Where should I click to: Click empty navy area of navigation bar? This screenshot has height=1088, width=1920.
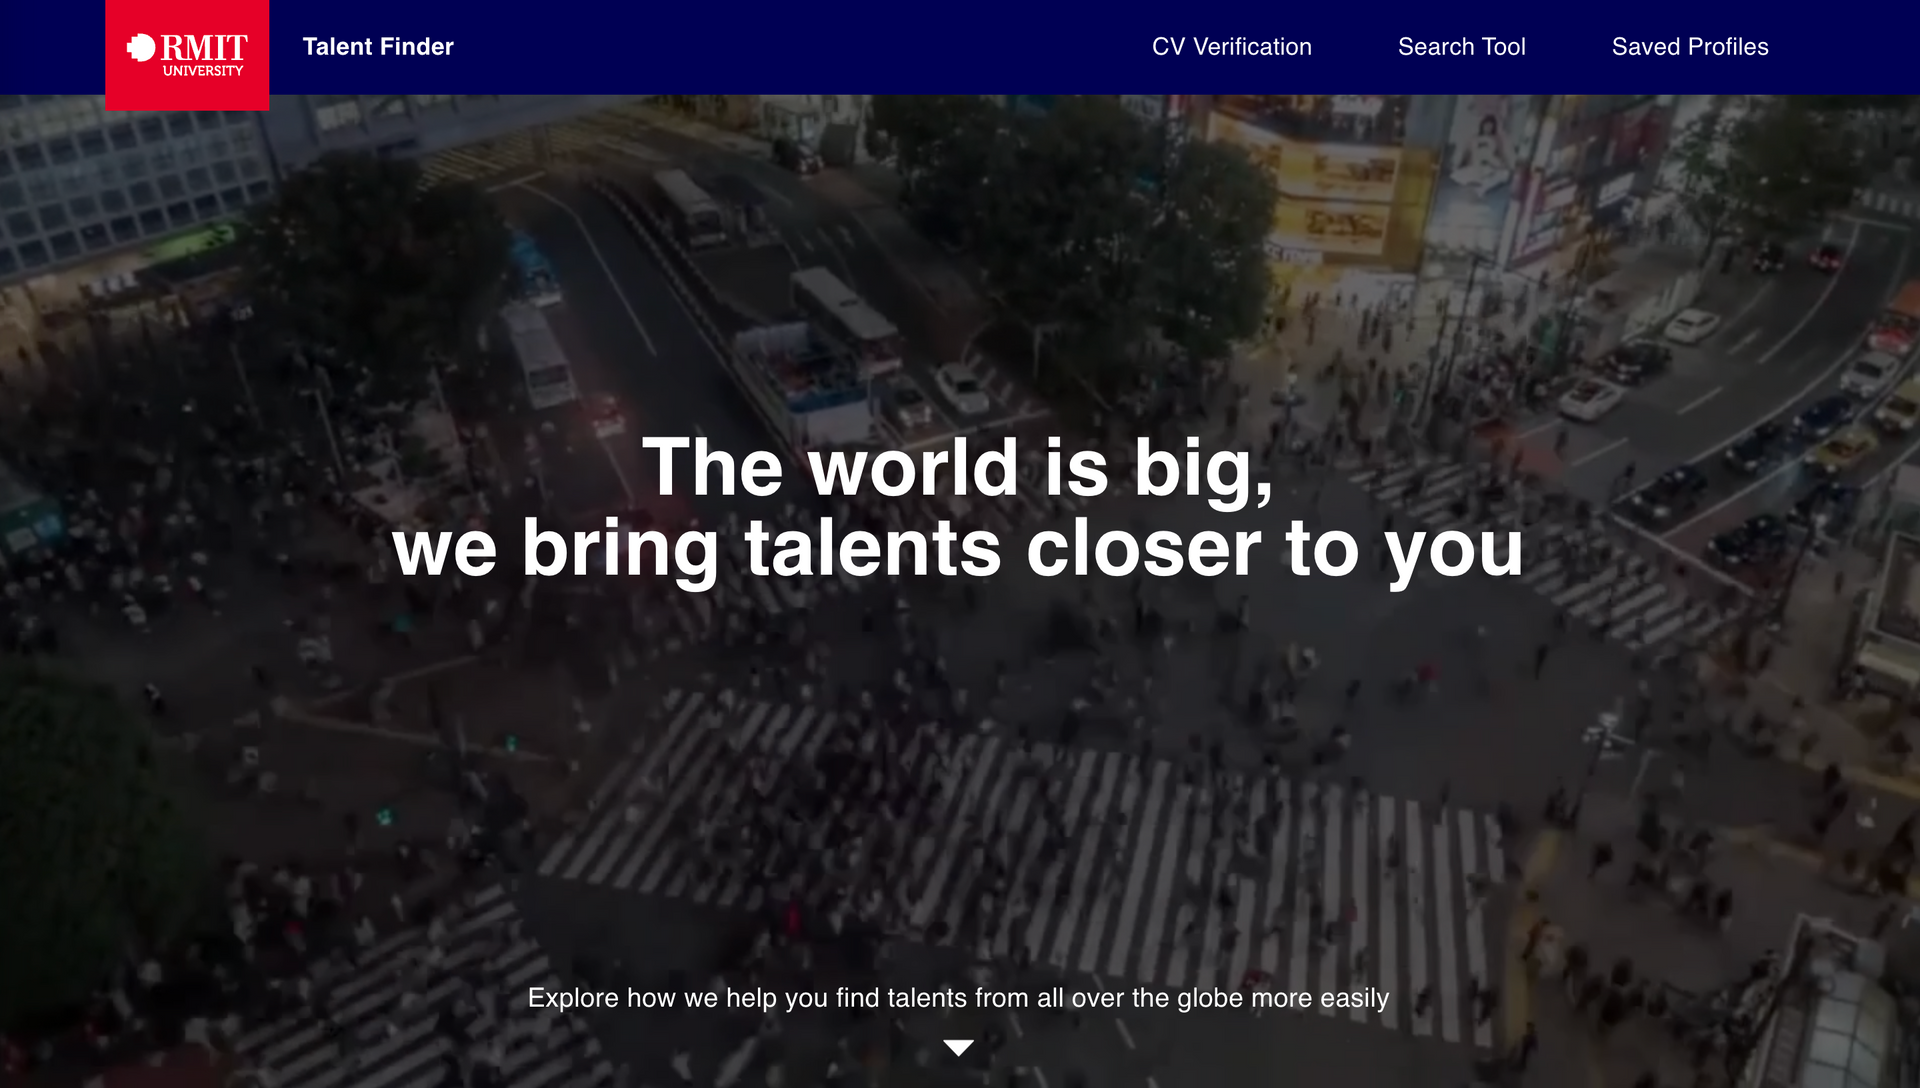pyautogui.click(x=800, y=47)
